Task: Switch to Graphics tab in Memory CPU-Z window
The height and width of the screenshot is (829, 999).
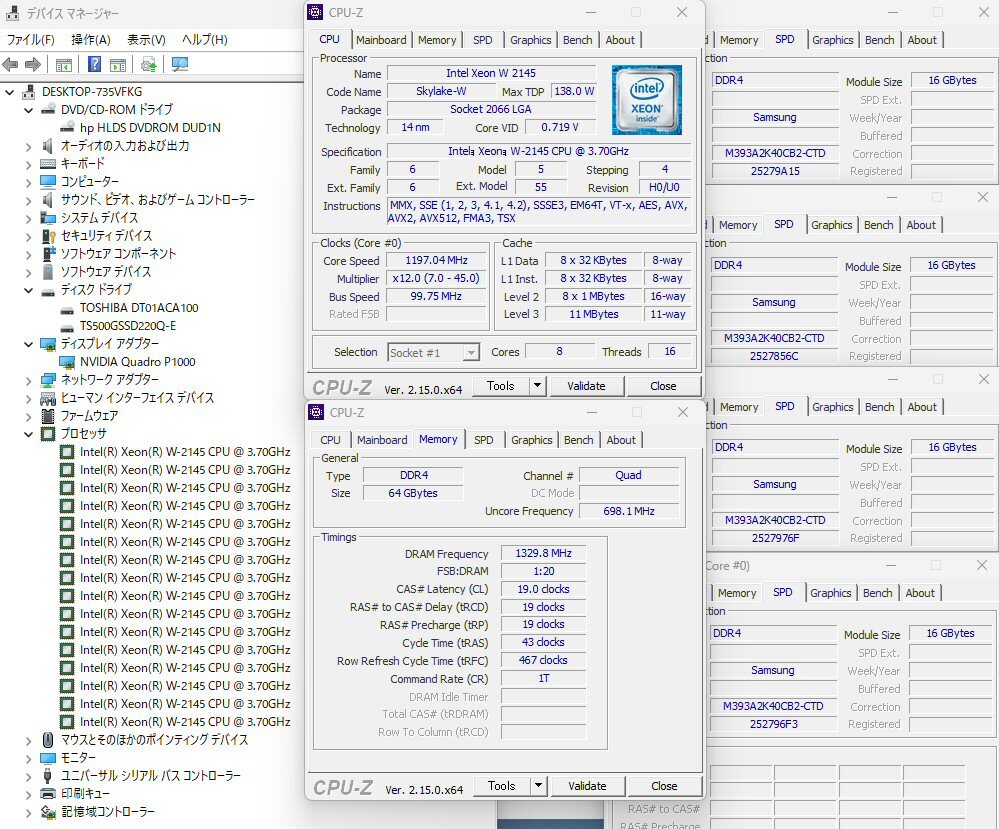Action: point(531,440)
